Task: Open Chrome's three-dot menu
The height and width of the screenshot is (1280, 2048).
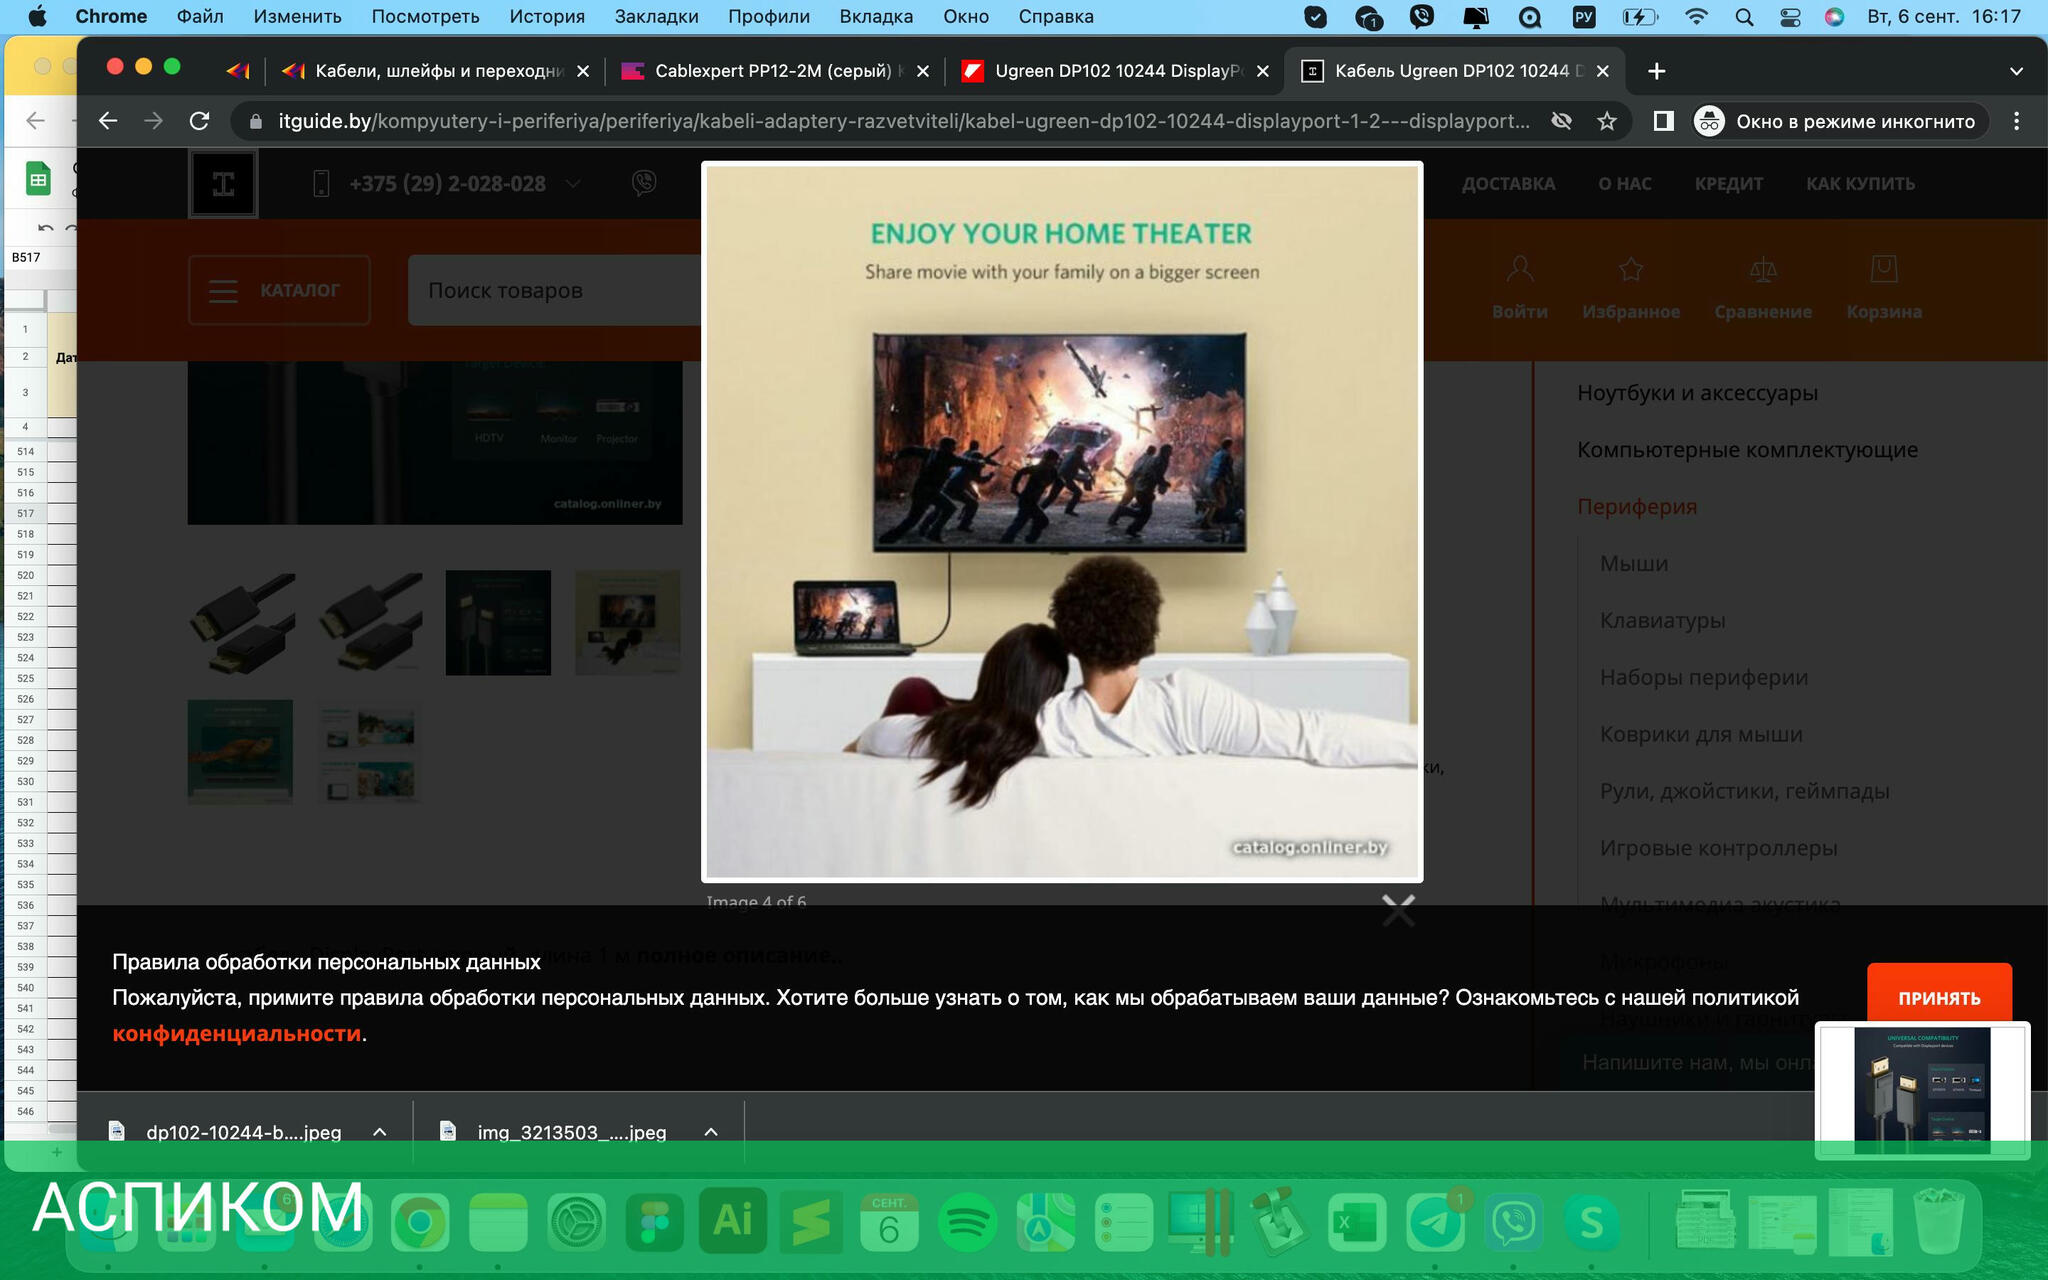Action: coord(2016,121)
